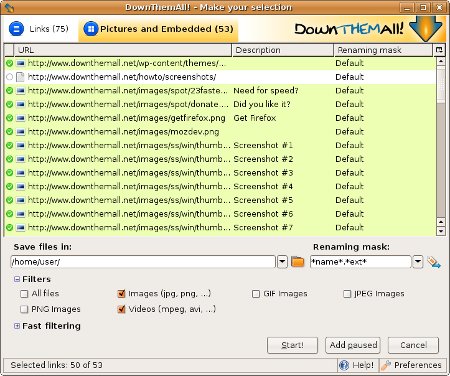Click the Add paused button
Viewport: 450px width, 376px height.
353,345
